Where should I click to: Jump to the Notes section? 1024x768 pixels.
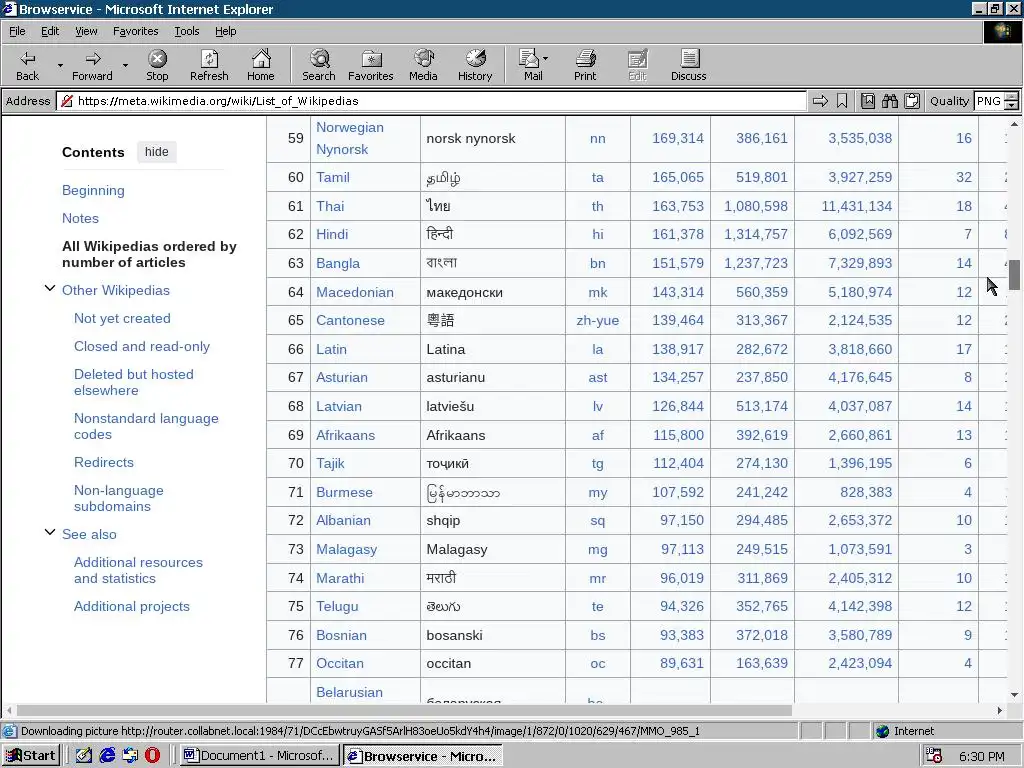click(x=80, y=218)
